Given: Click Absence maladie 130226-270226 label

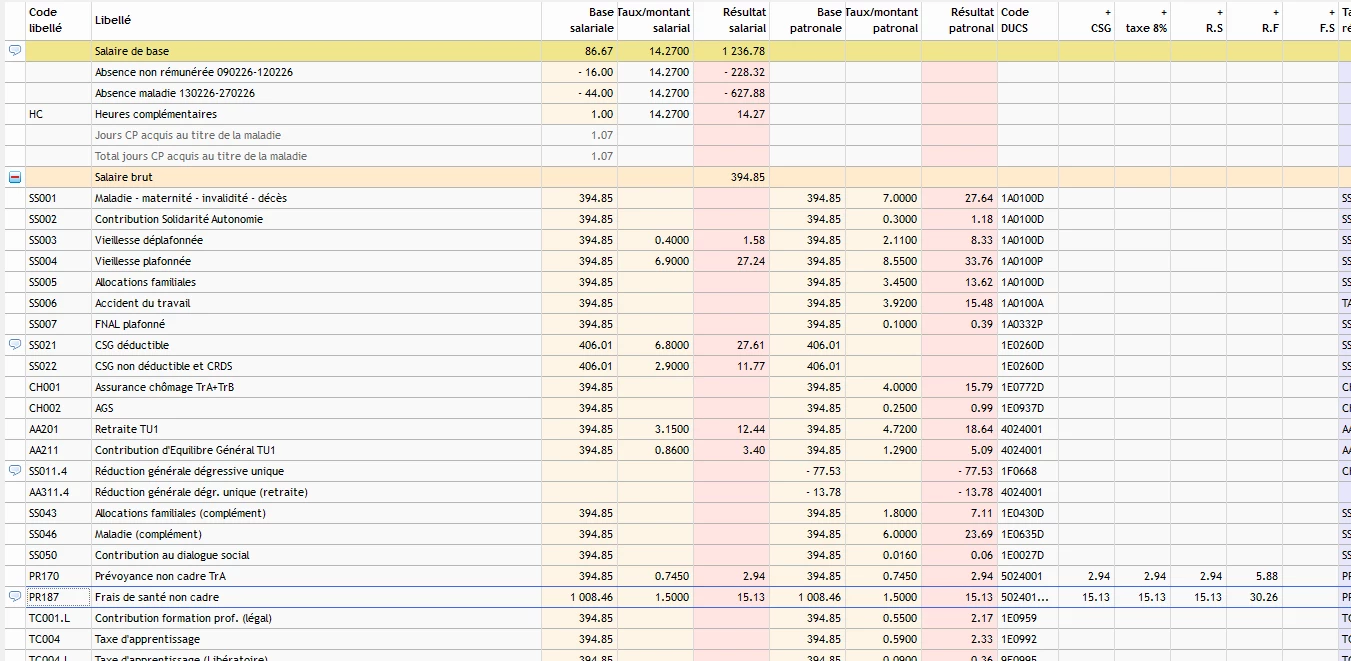Looking at the screenshot, I should 174,93.
